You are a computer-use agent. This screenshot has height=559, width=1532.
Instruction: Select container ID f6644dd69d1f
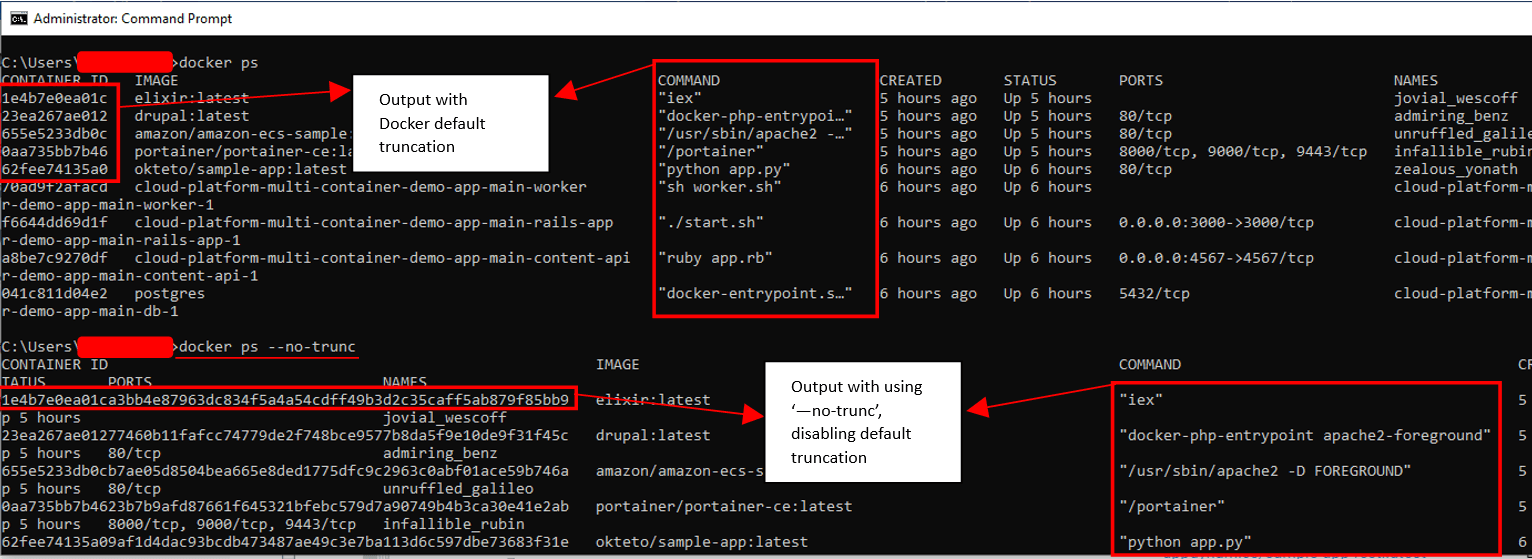pyautogui.click(x=55, y=223)
